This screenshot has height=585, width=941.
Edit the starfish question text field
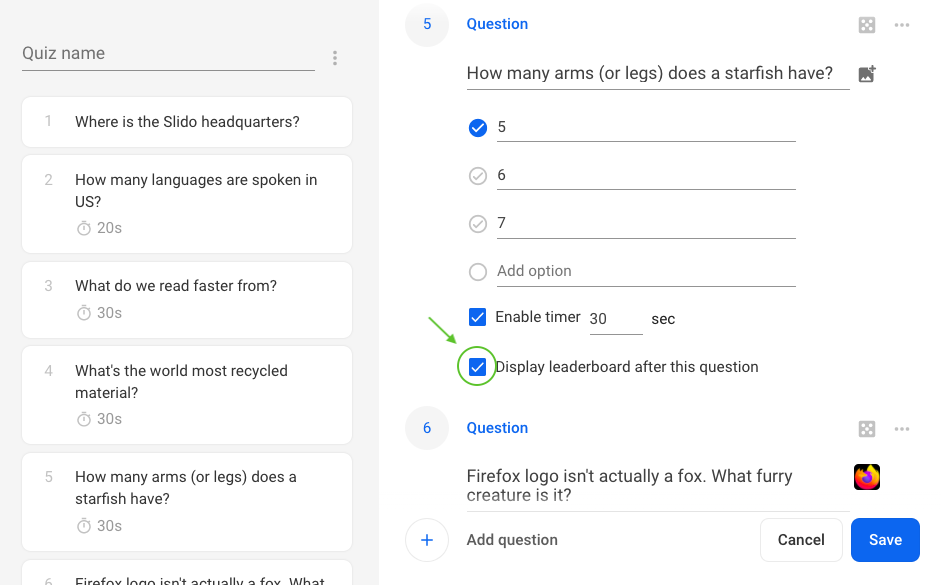point(658,74)
